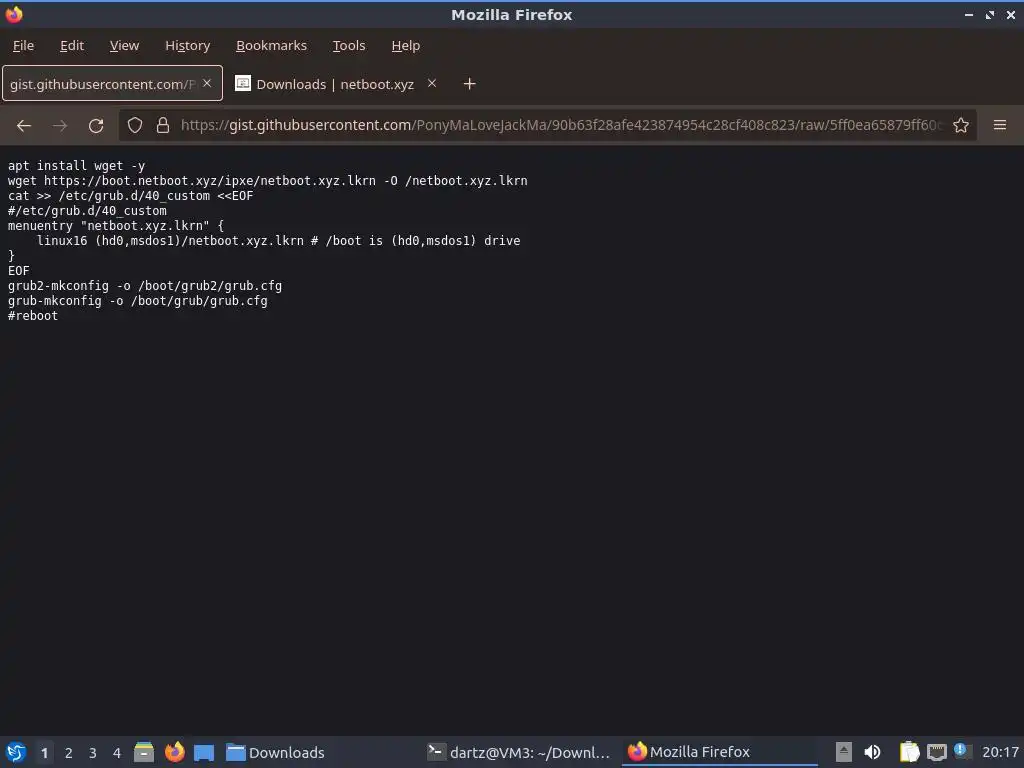Switch to the Downloads | netboot.xyz tab

(x=335, y=84)
